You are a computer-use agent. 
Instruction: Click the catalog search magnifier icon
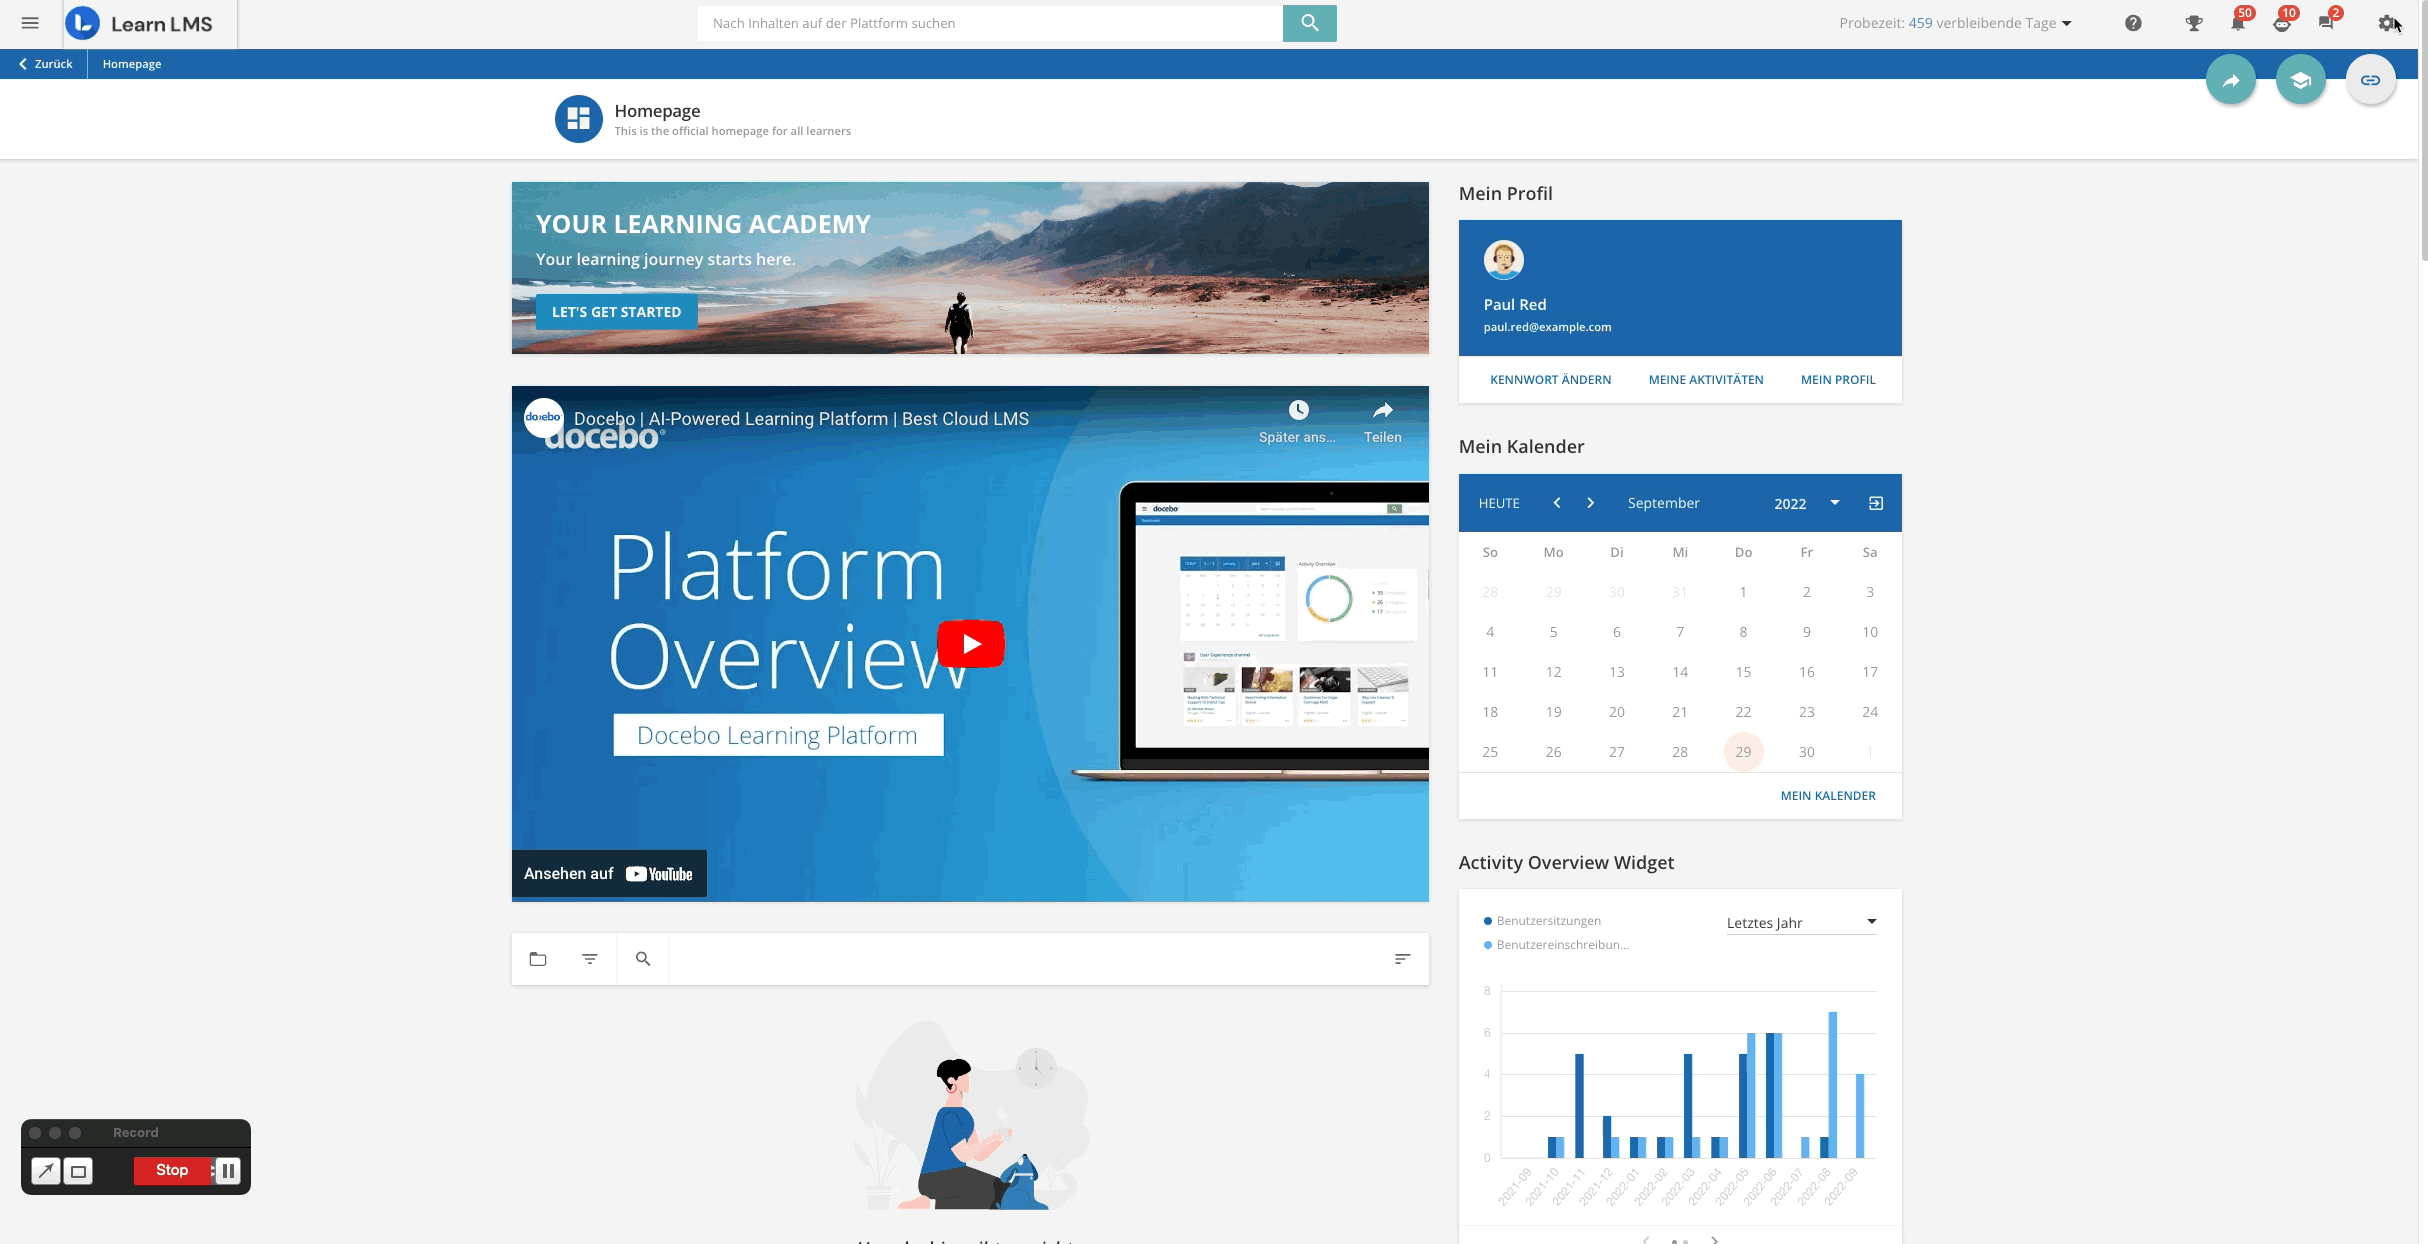coord(643,959)
